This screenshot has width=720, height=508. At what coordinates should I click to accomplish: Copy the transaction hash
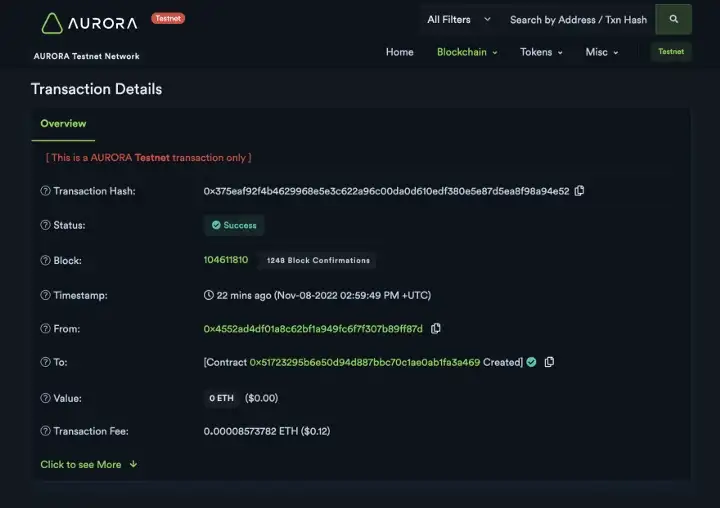tap(579, 191)
